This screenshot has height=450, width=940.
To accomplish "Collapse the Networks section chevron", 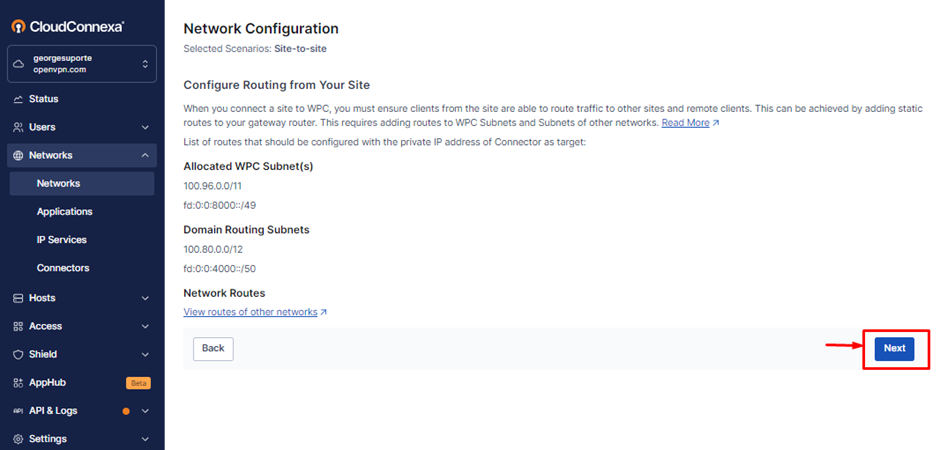I will [x=145, y=155].
